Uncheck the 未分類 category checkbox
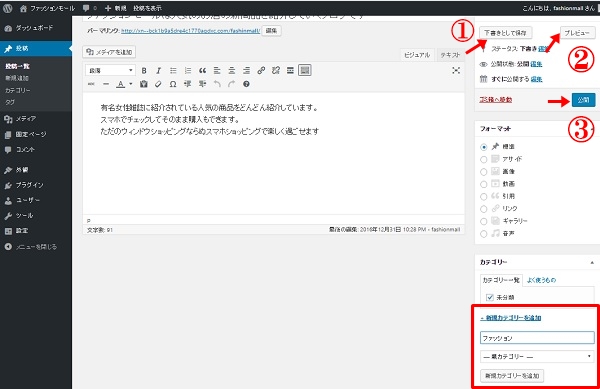Image resolution: width=600 pixels, height=389 pixels. coord(490,297)
